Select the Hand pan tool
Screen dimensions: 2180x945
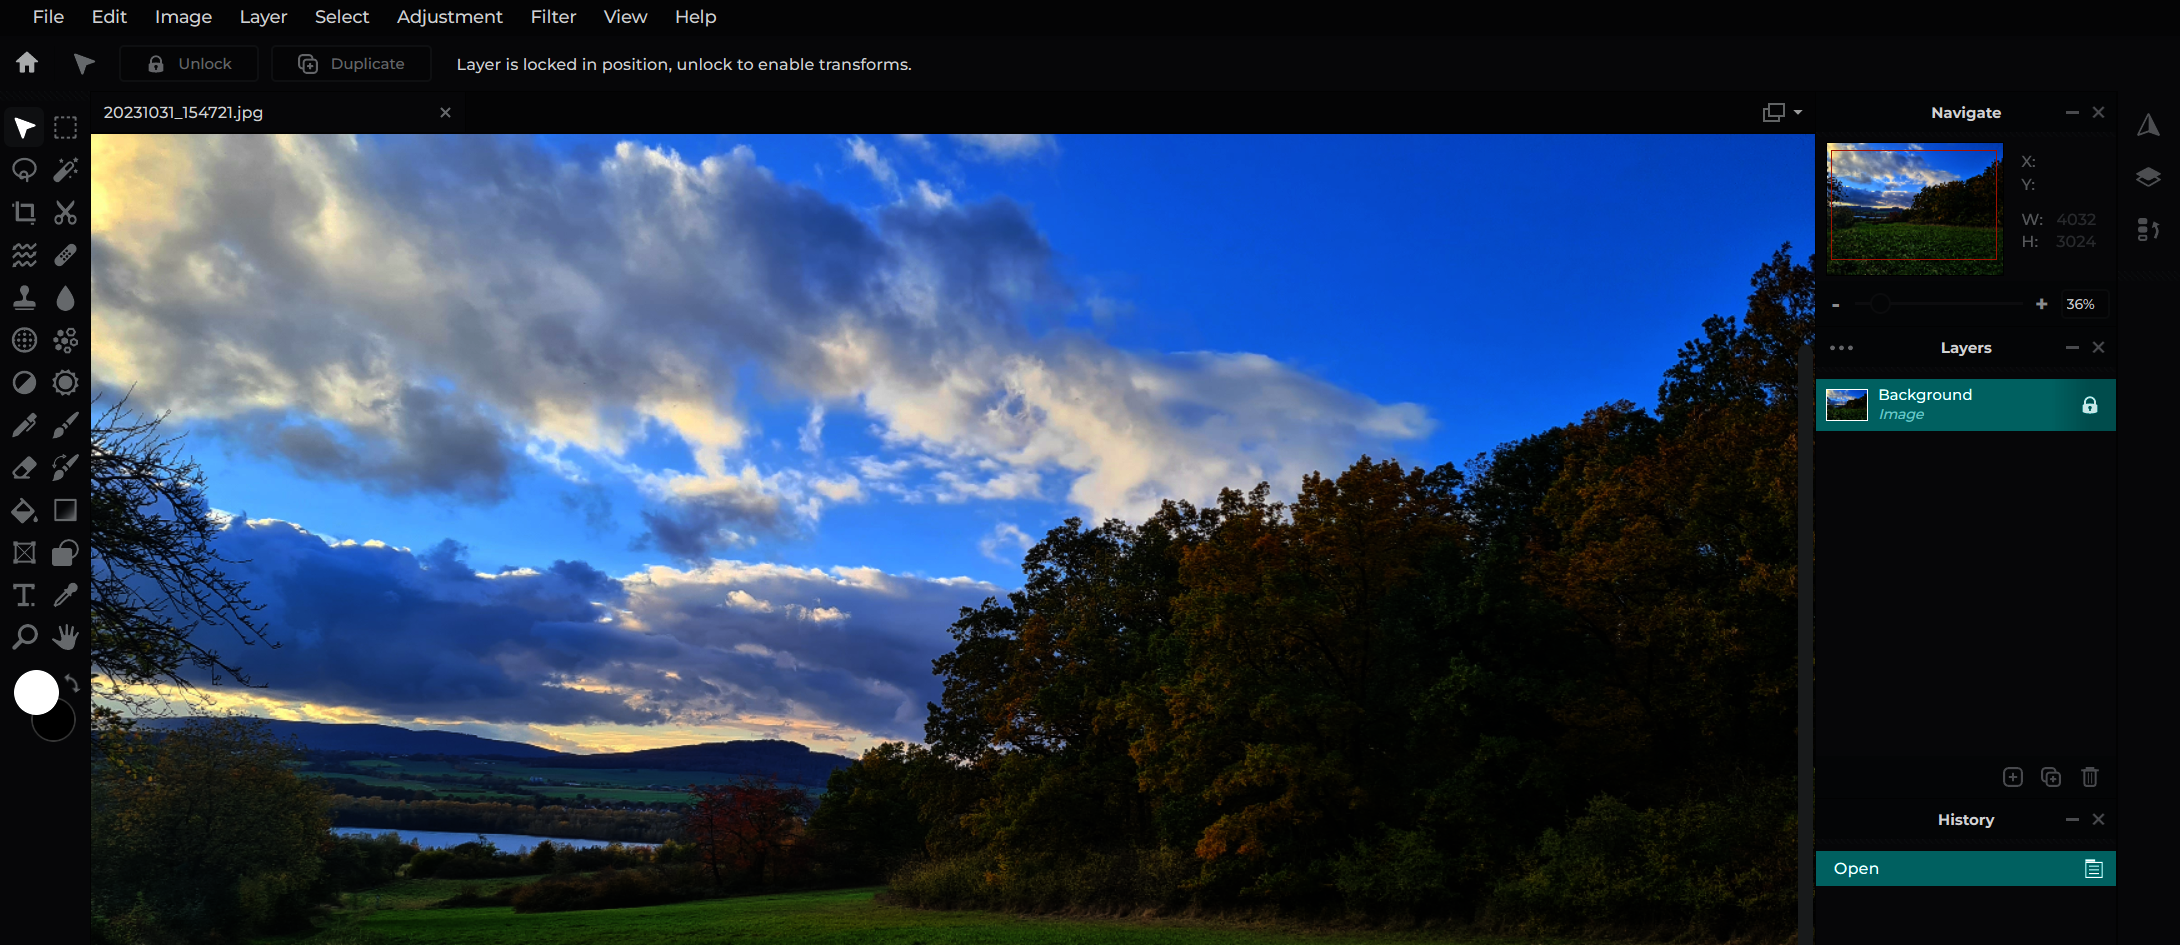66,637
